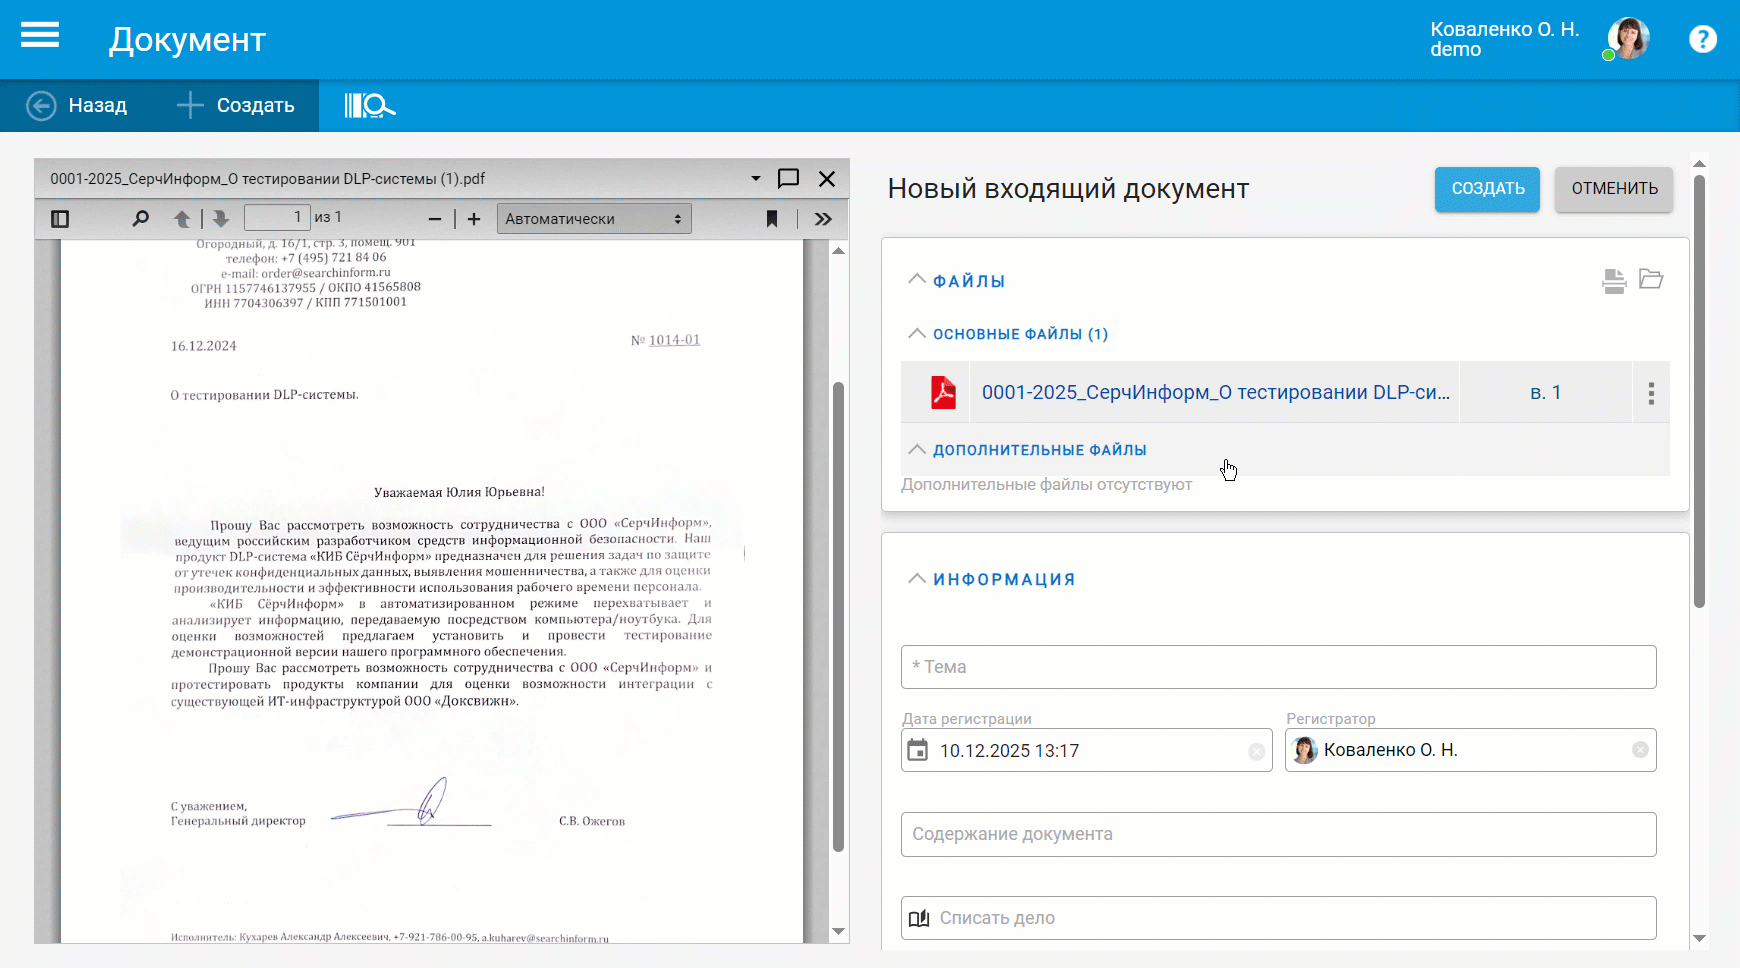Click the Назад button

click(77, 105)
